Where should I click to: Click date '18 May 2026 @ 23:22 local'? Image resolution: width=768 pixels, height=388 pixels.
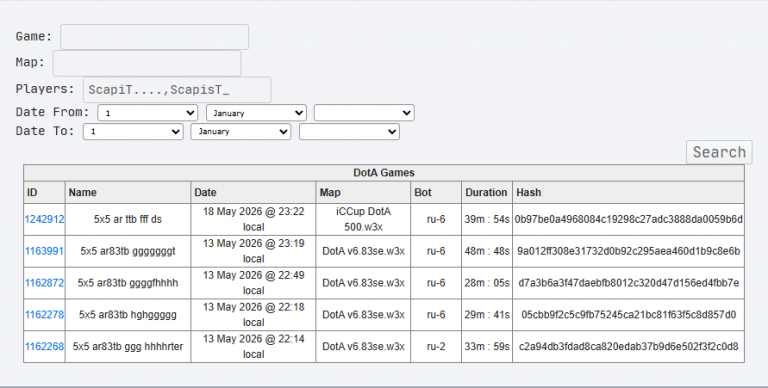point(254,219)
